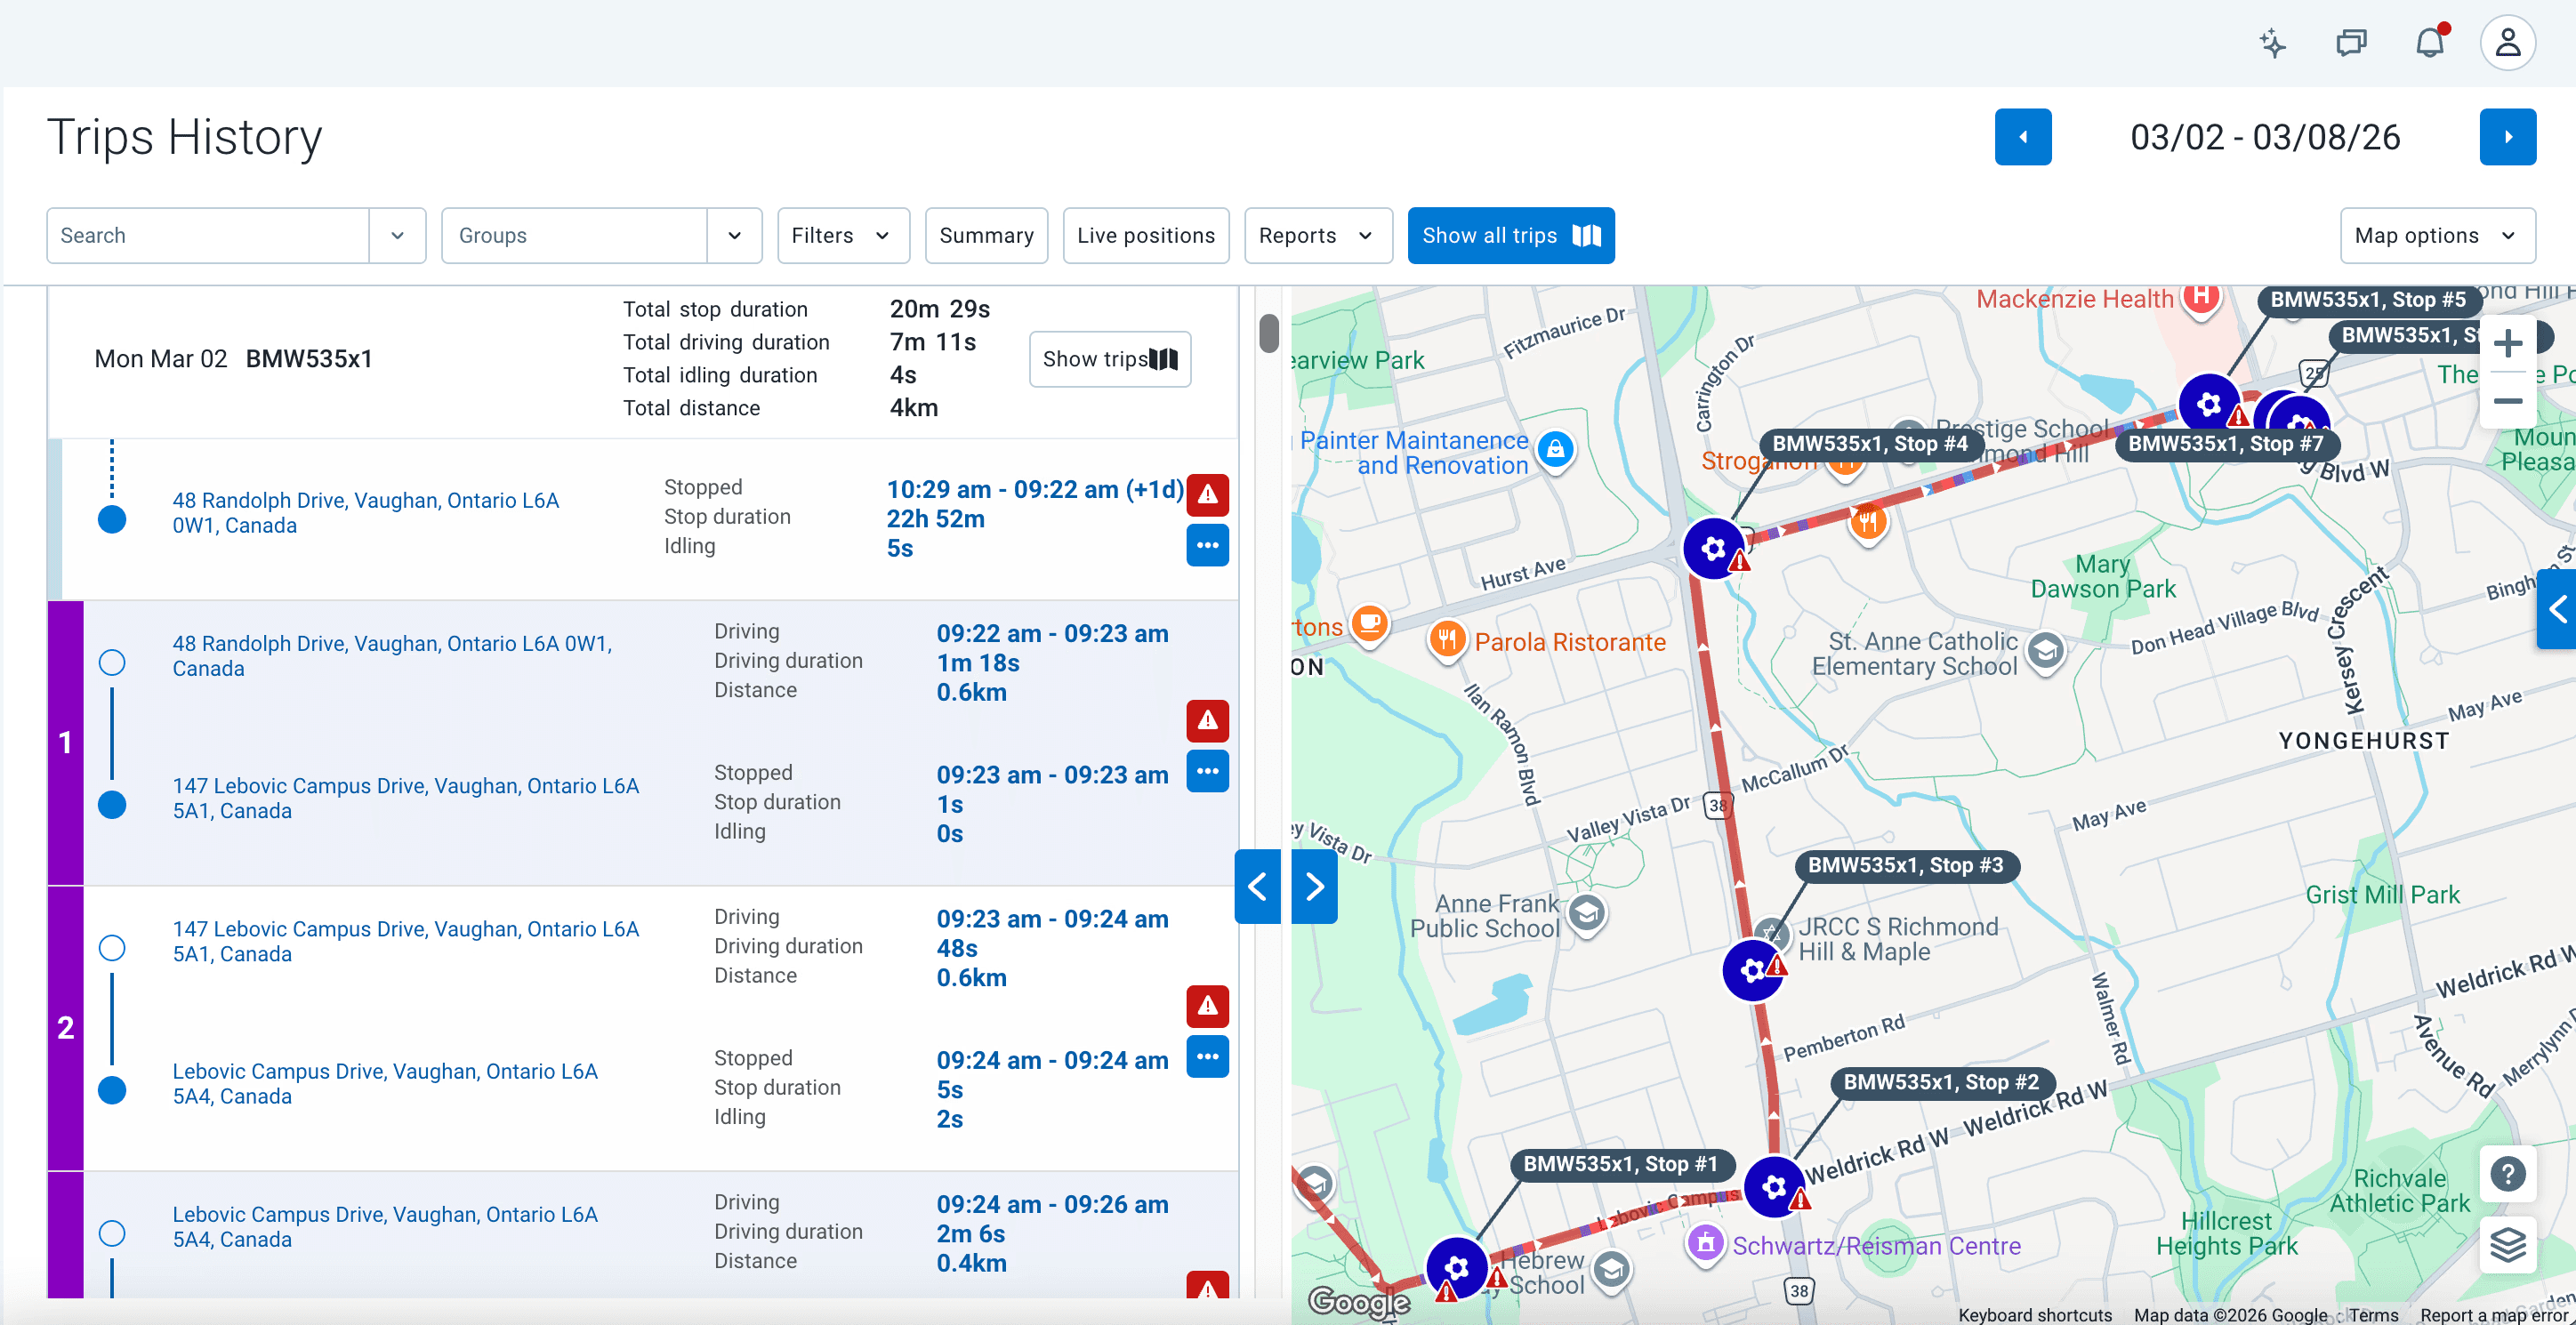Toggle Show all trips map view
This screenshot has width=2576, height=1325.
point(1510,236)
